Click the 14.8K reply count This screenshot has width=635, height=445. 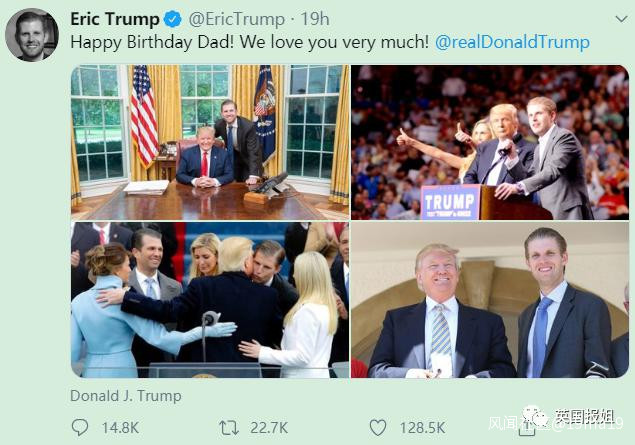click(120, 428)
